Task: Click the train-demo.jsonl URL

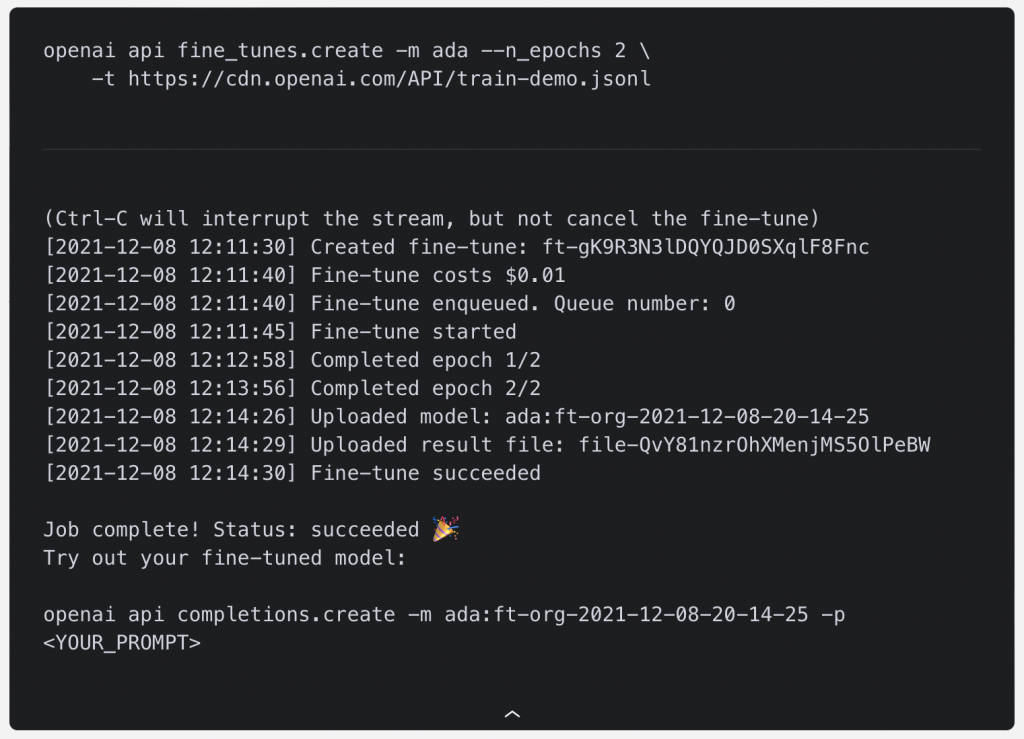Action: pyautogui.click(x=389, y=79)
